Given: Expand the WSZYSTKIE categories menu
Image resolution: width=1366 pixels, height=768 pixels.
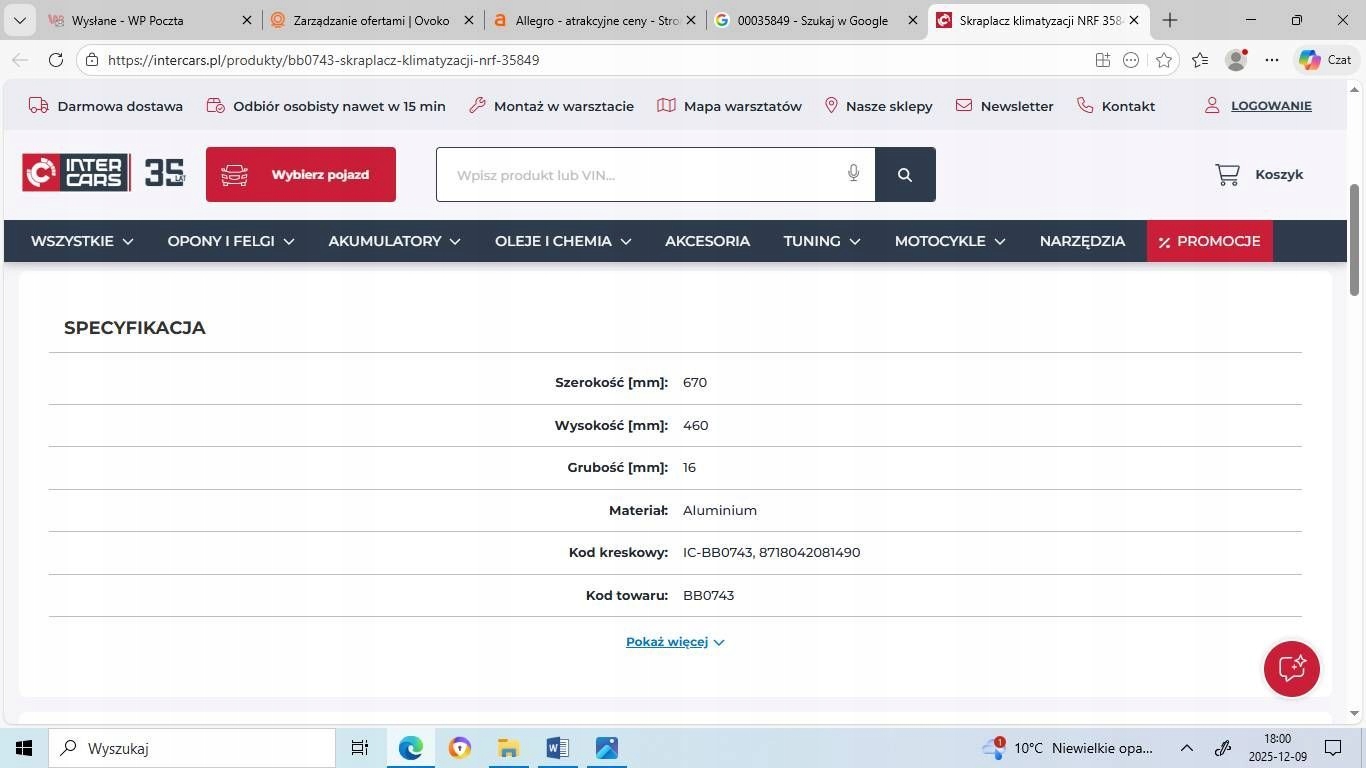Looking at the screenshot, I should 82,241.
